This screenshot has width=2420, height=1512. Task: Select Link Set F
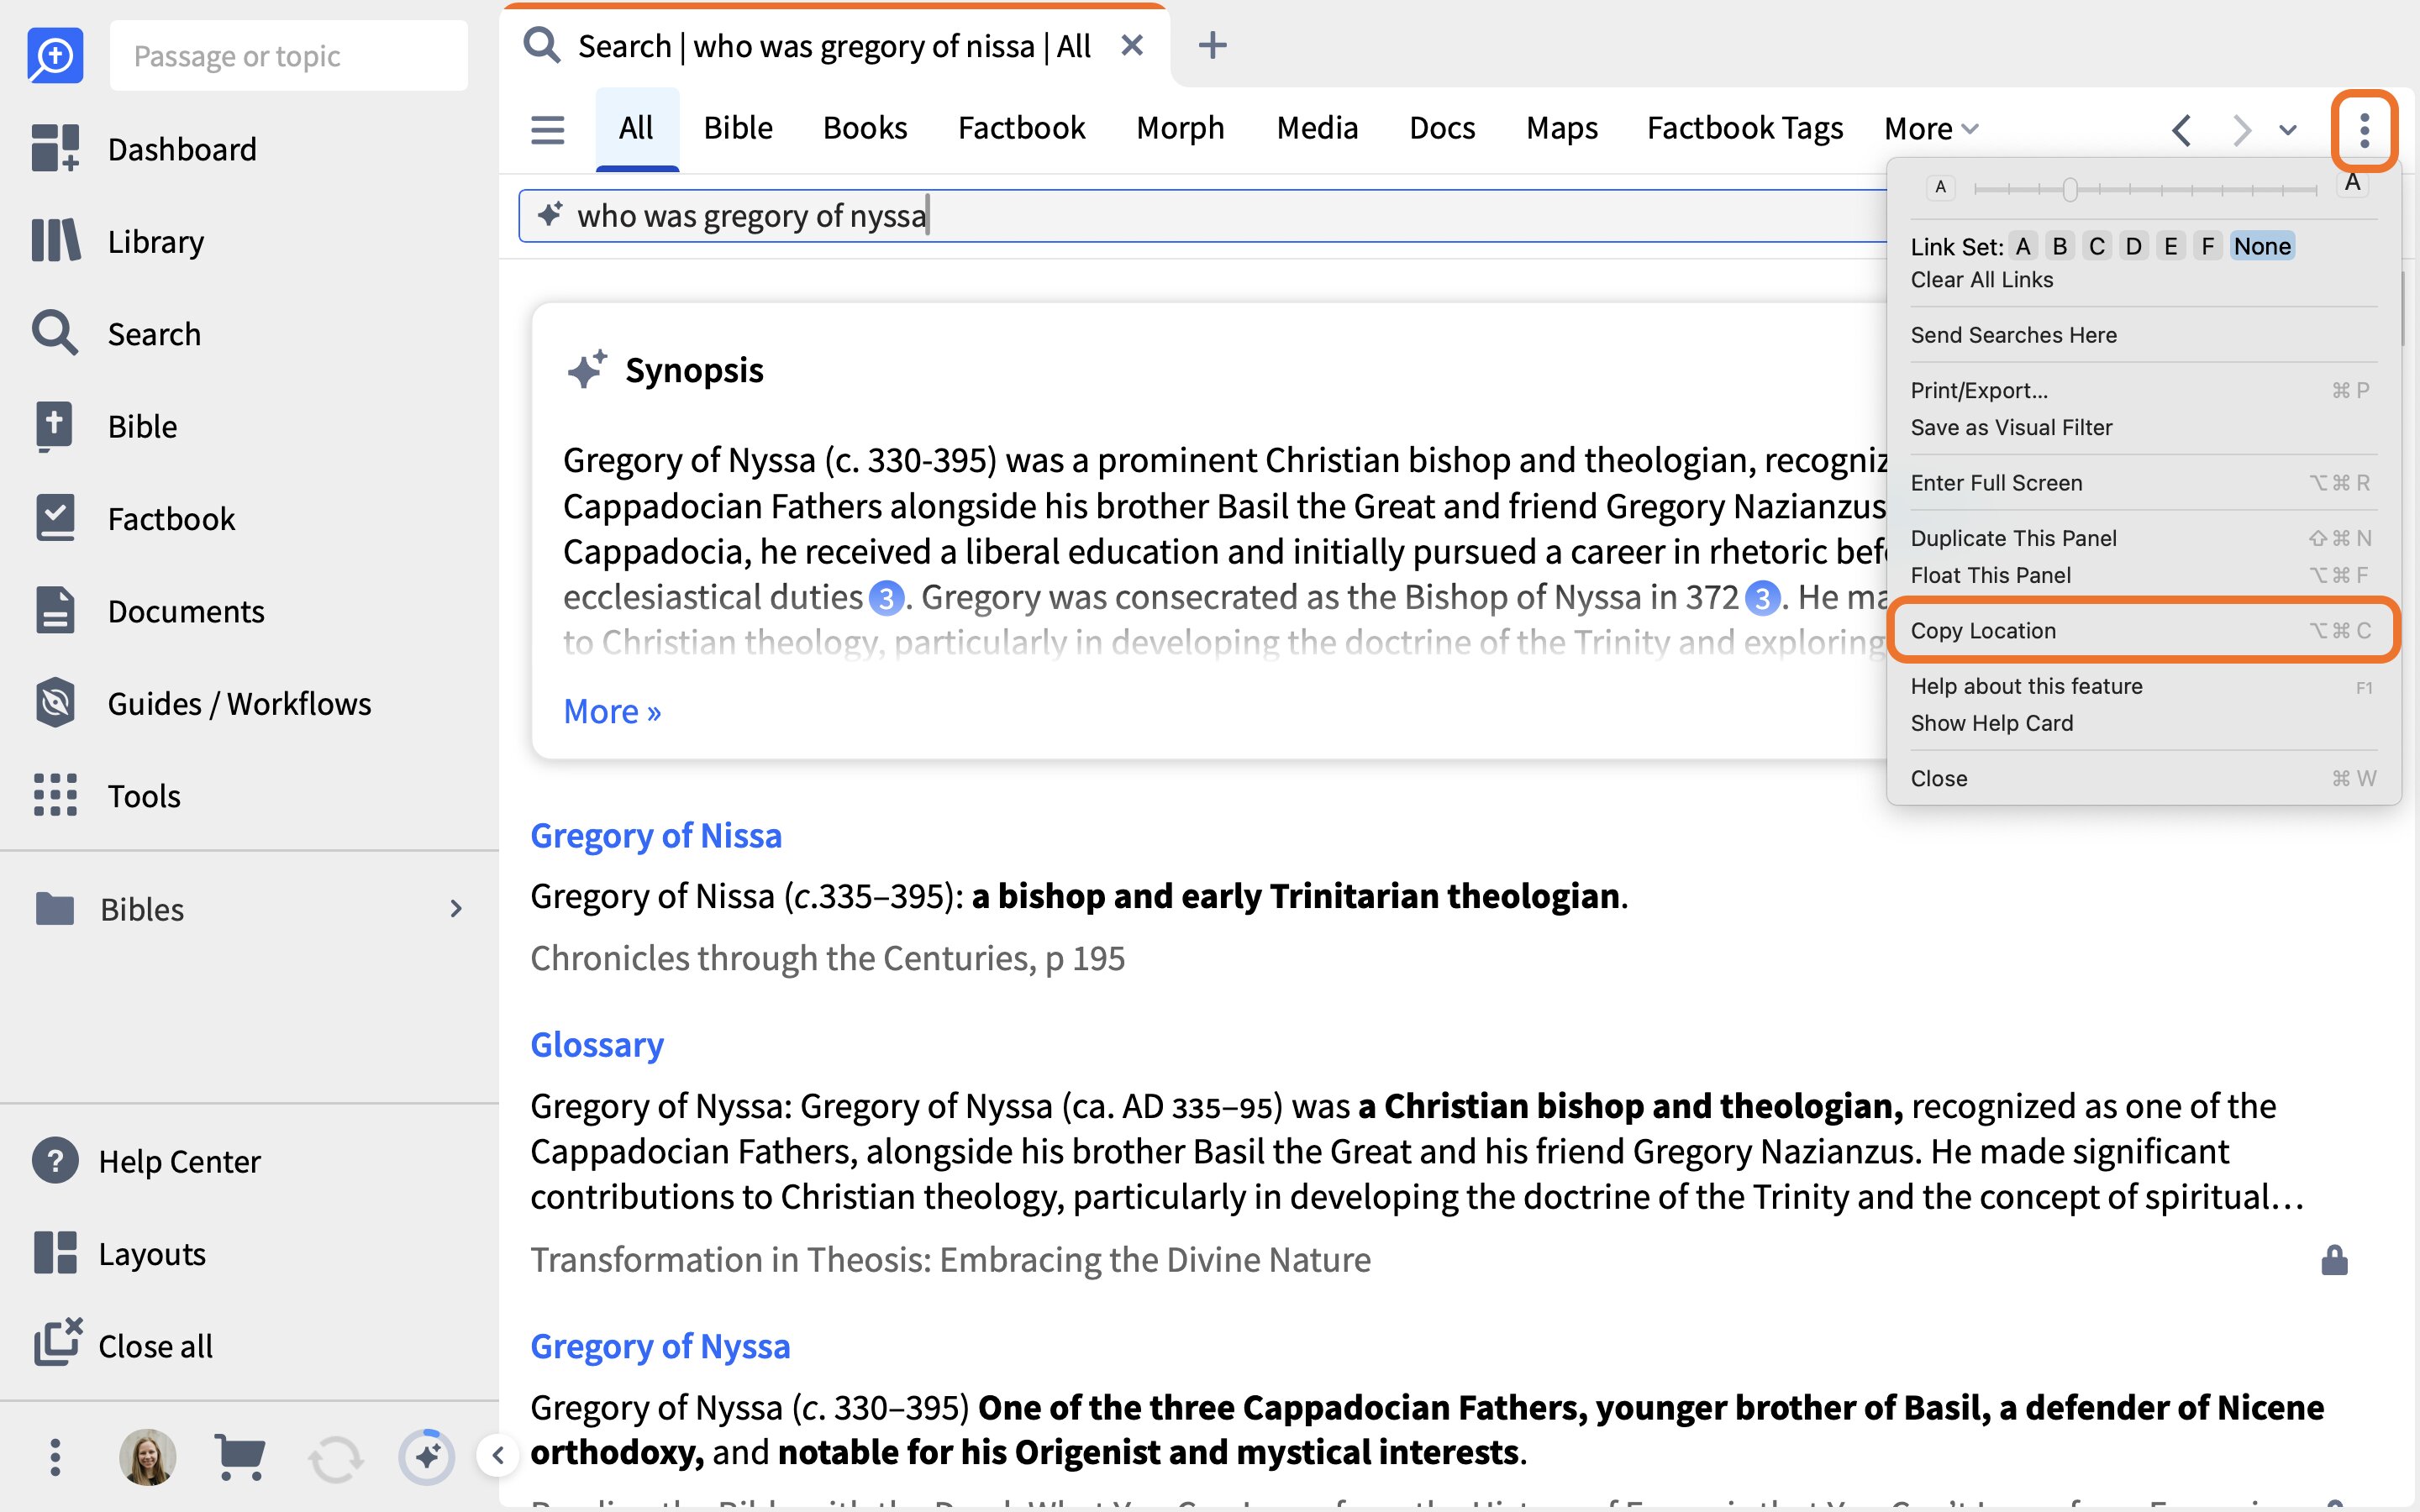pyautogui.click(x=2207, y=246)
